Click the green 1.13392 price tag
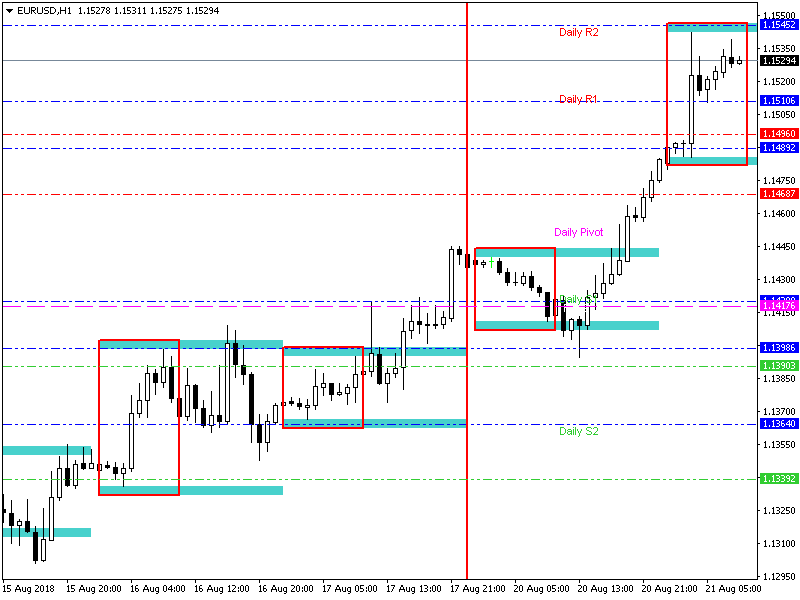 779,479
